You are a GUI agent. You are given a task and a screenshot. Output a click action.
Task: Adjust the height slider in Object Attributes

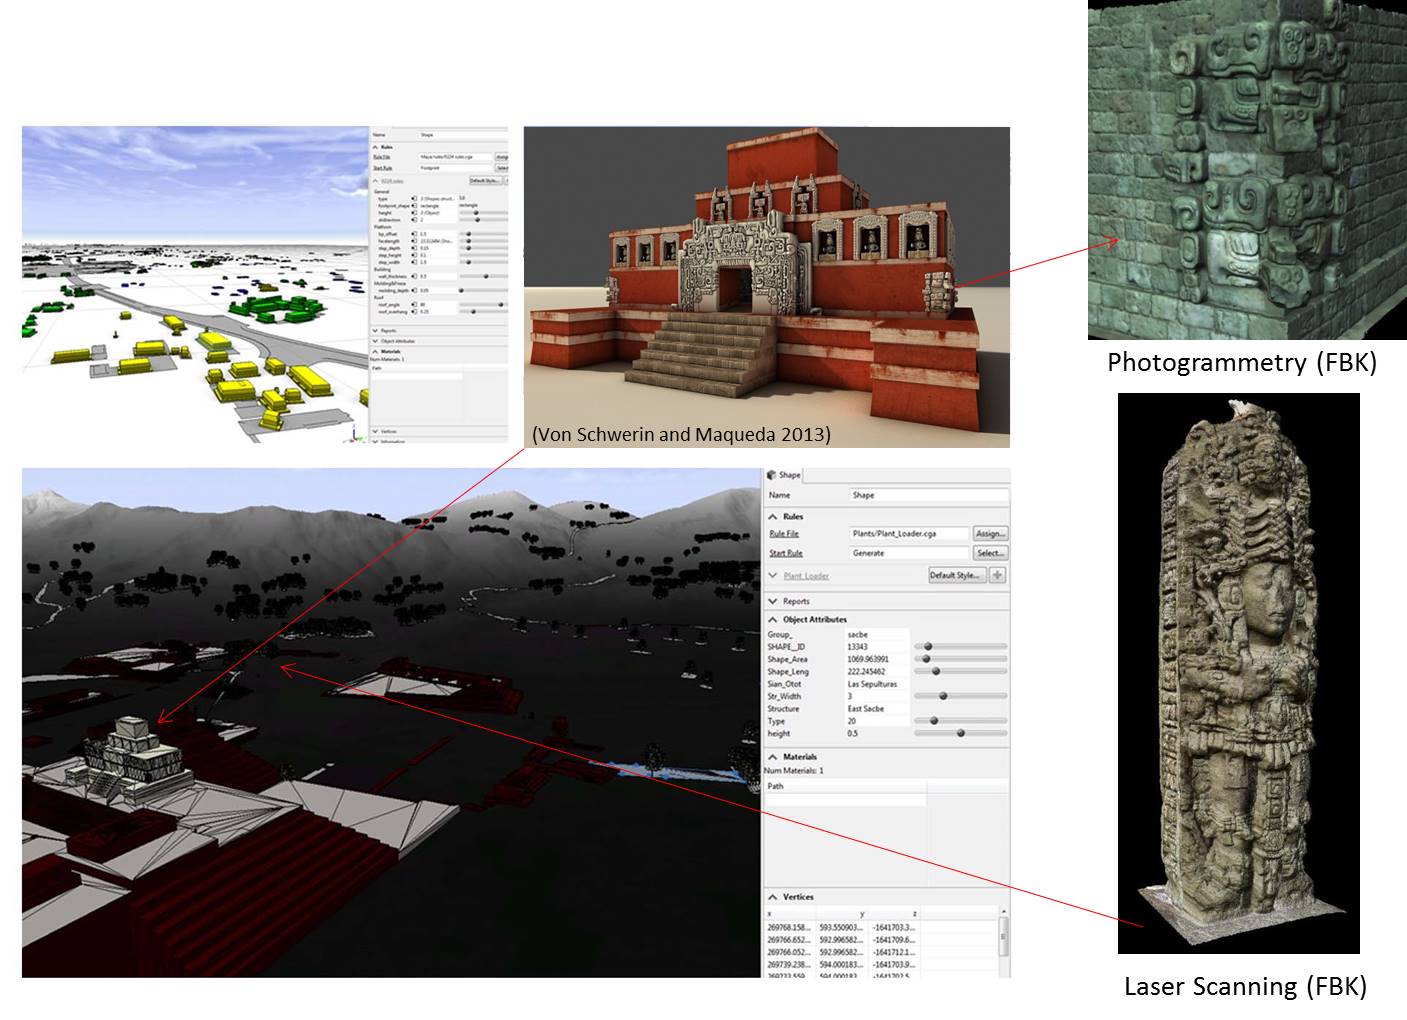tap(960, 733)
